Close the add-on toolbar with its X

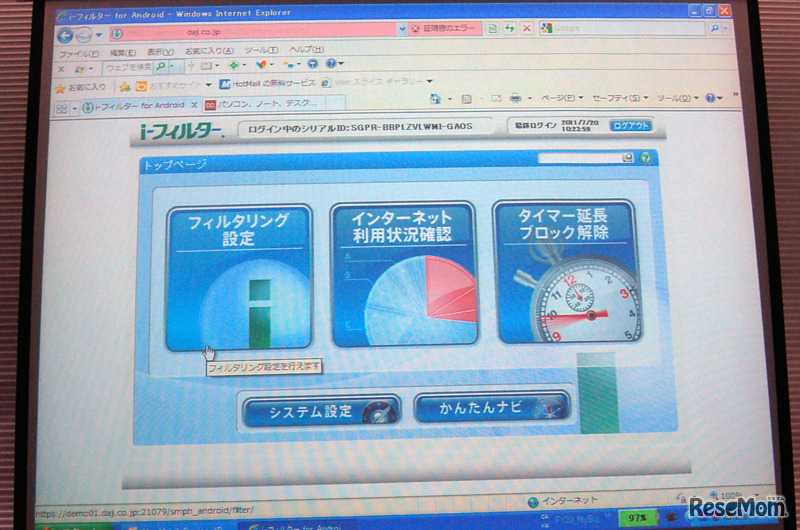(61, 69)
